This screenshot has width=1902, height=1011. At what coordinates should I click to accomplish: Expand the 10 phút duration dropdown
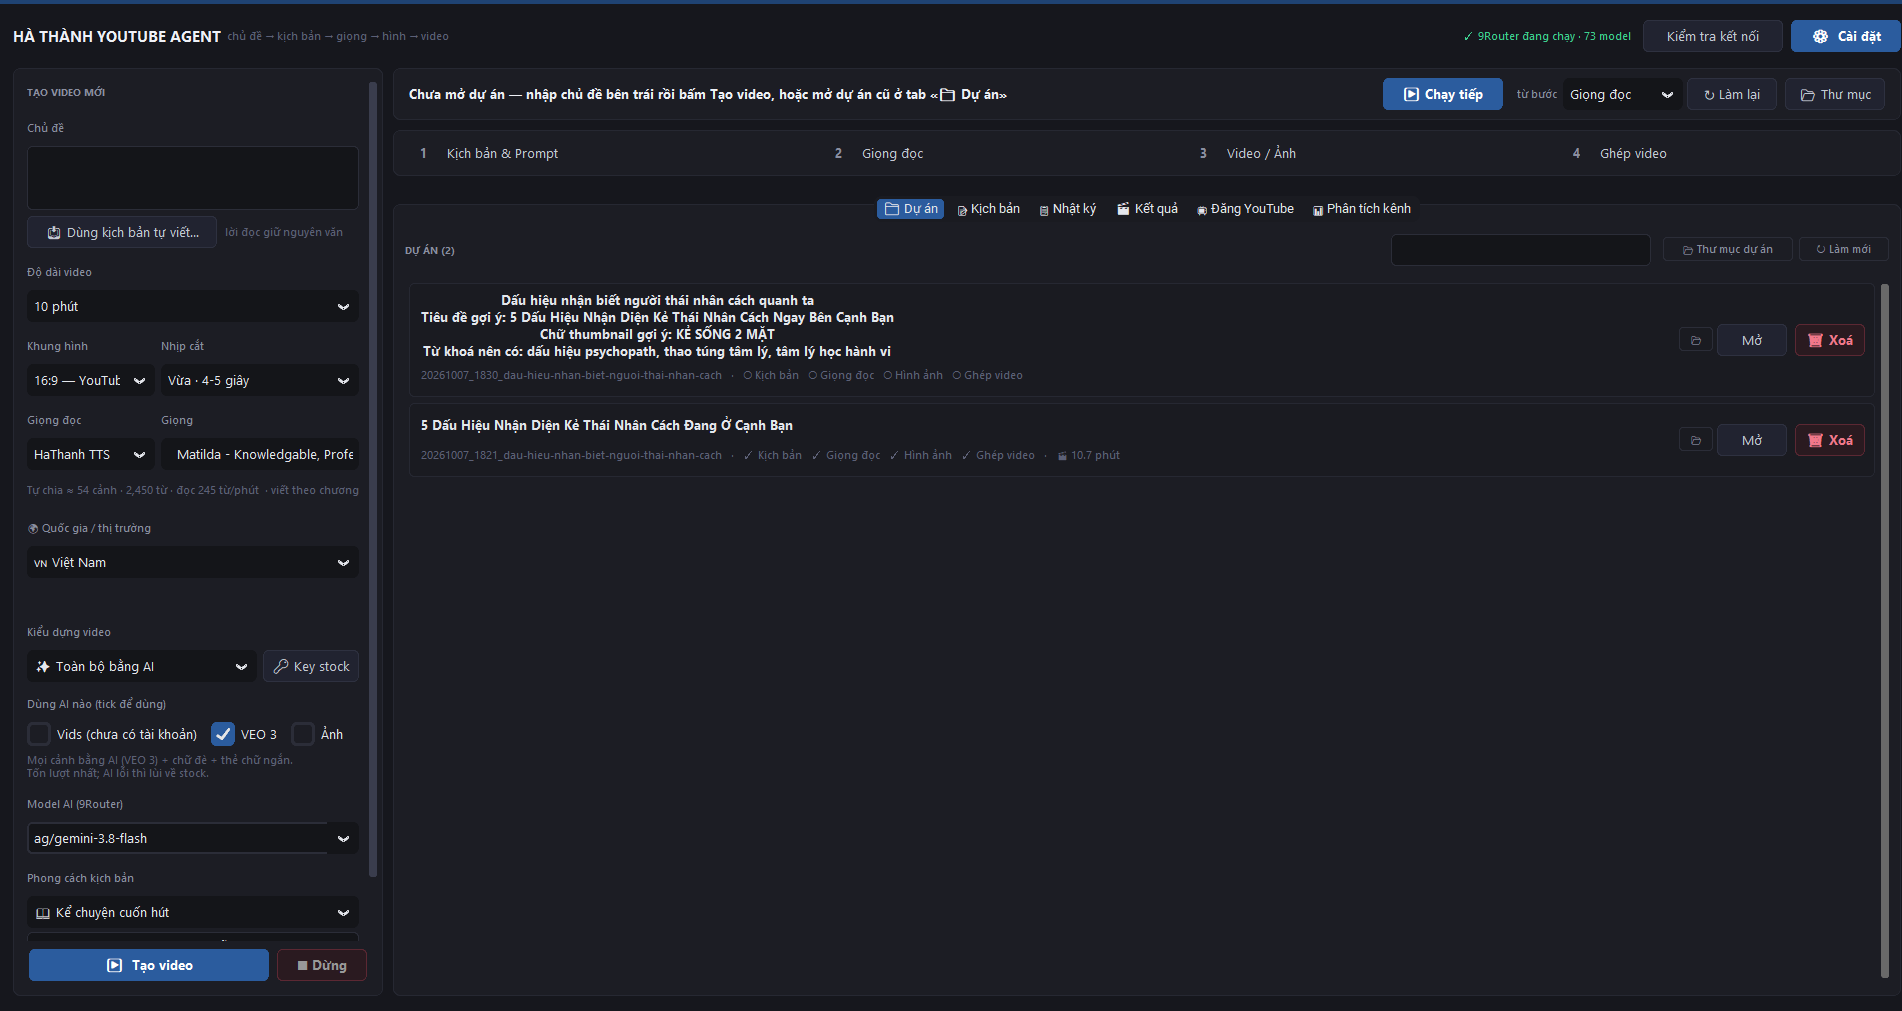193,306
